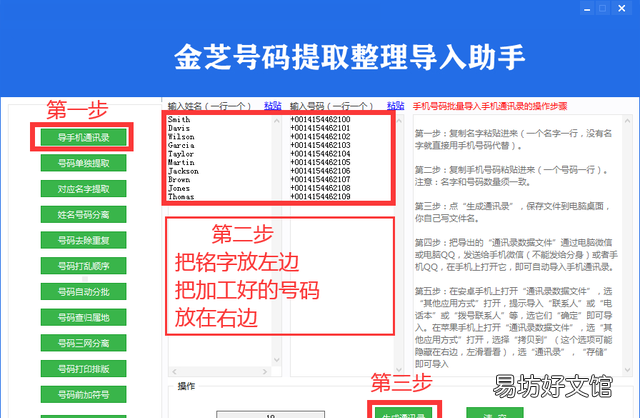Click the 号码查归属地 button
This screenshot has height=418, width=640.
[83, 317]
